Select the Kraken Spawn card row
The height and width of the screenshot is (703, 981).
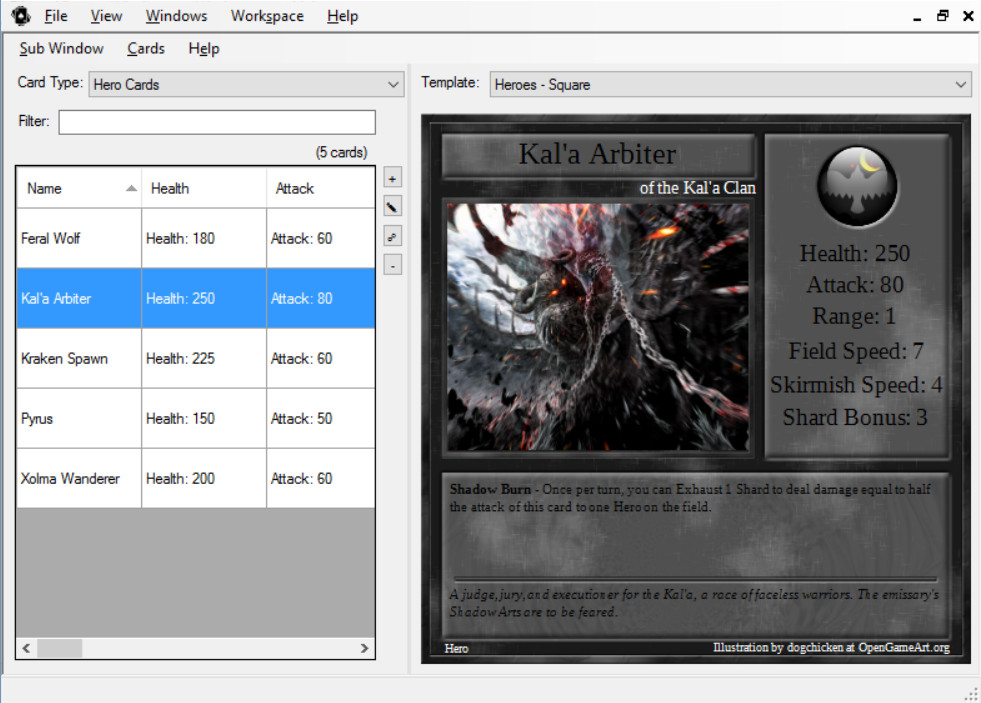196,358
